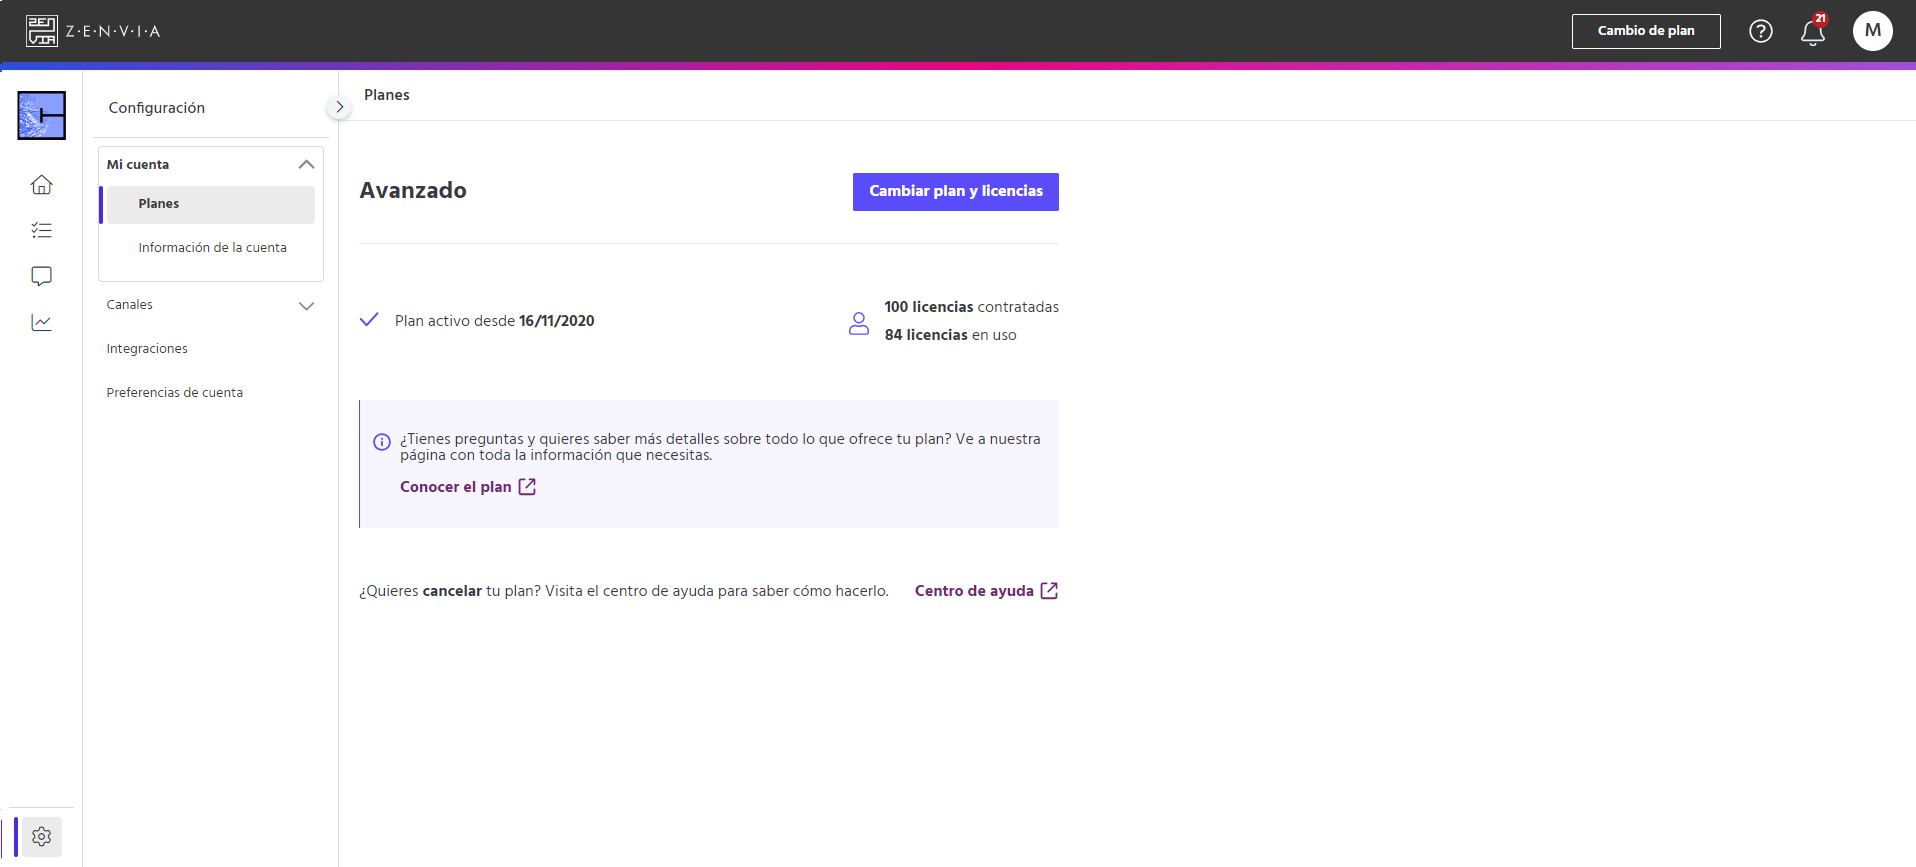Click the company logo thumbnail in sidebar

coord(41,115)
